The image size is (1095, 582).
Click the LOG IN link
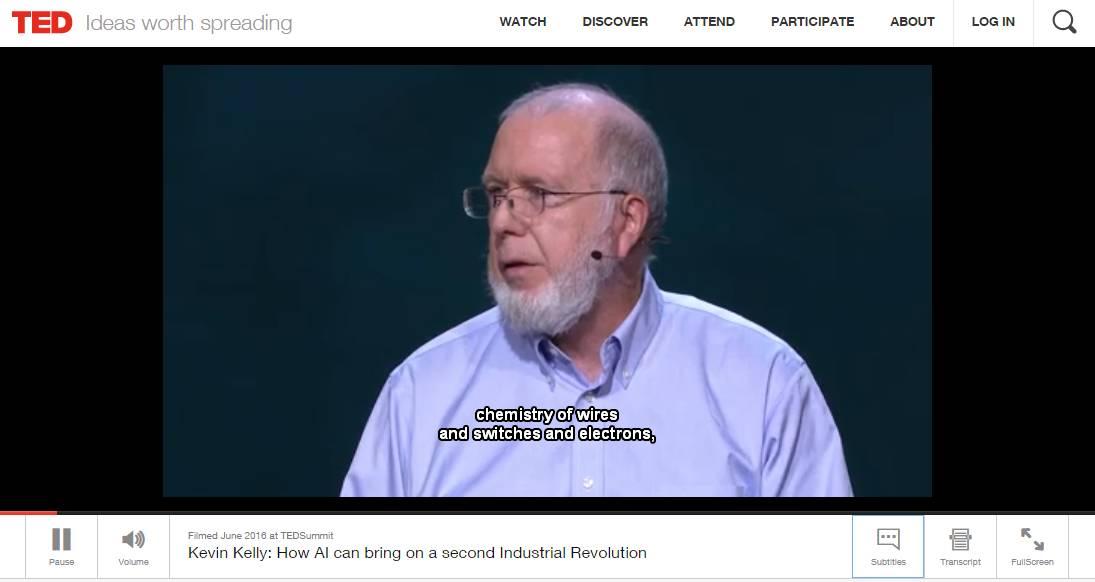coord(993,22)
